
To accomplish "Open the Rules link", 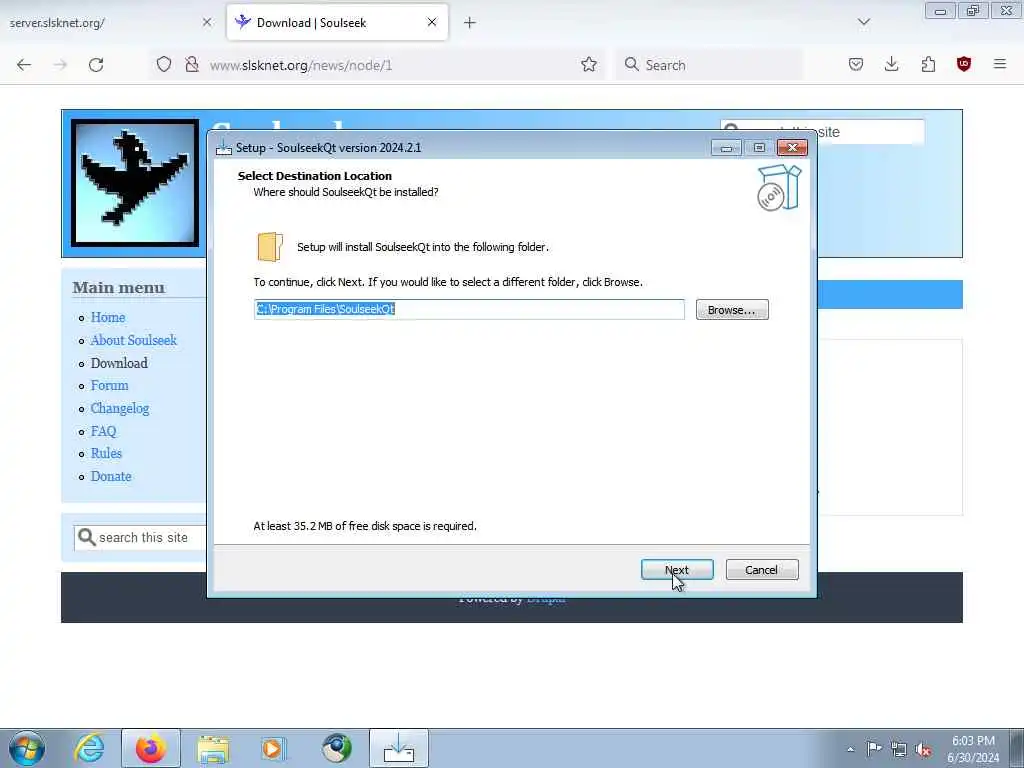I will pyautogui.click(x=106, y=453).
